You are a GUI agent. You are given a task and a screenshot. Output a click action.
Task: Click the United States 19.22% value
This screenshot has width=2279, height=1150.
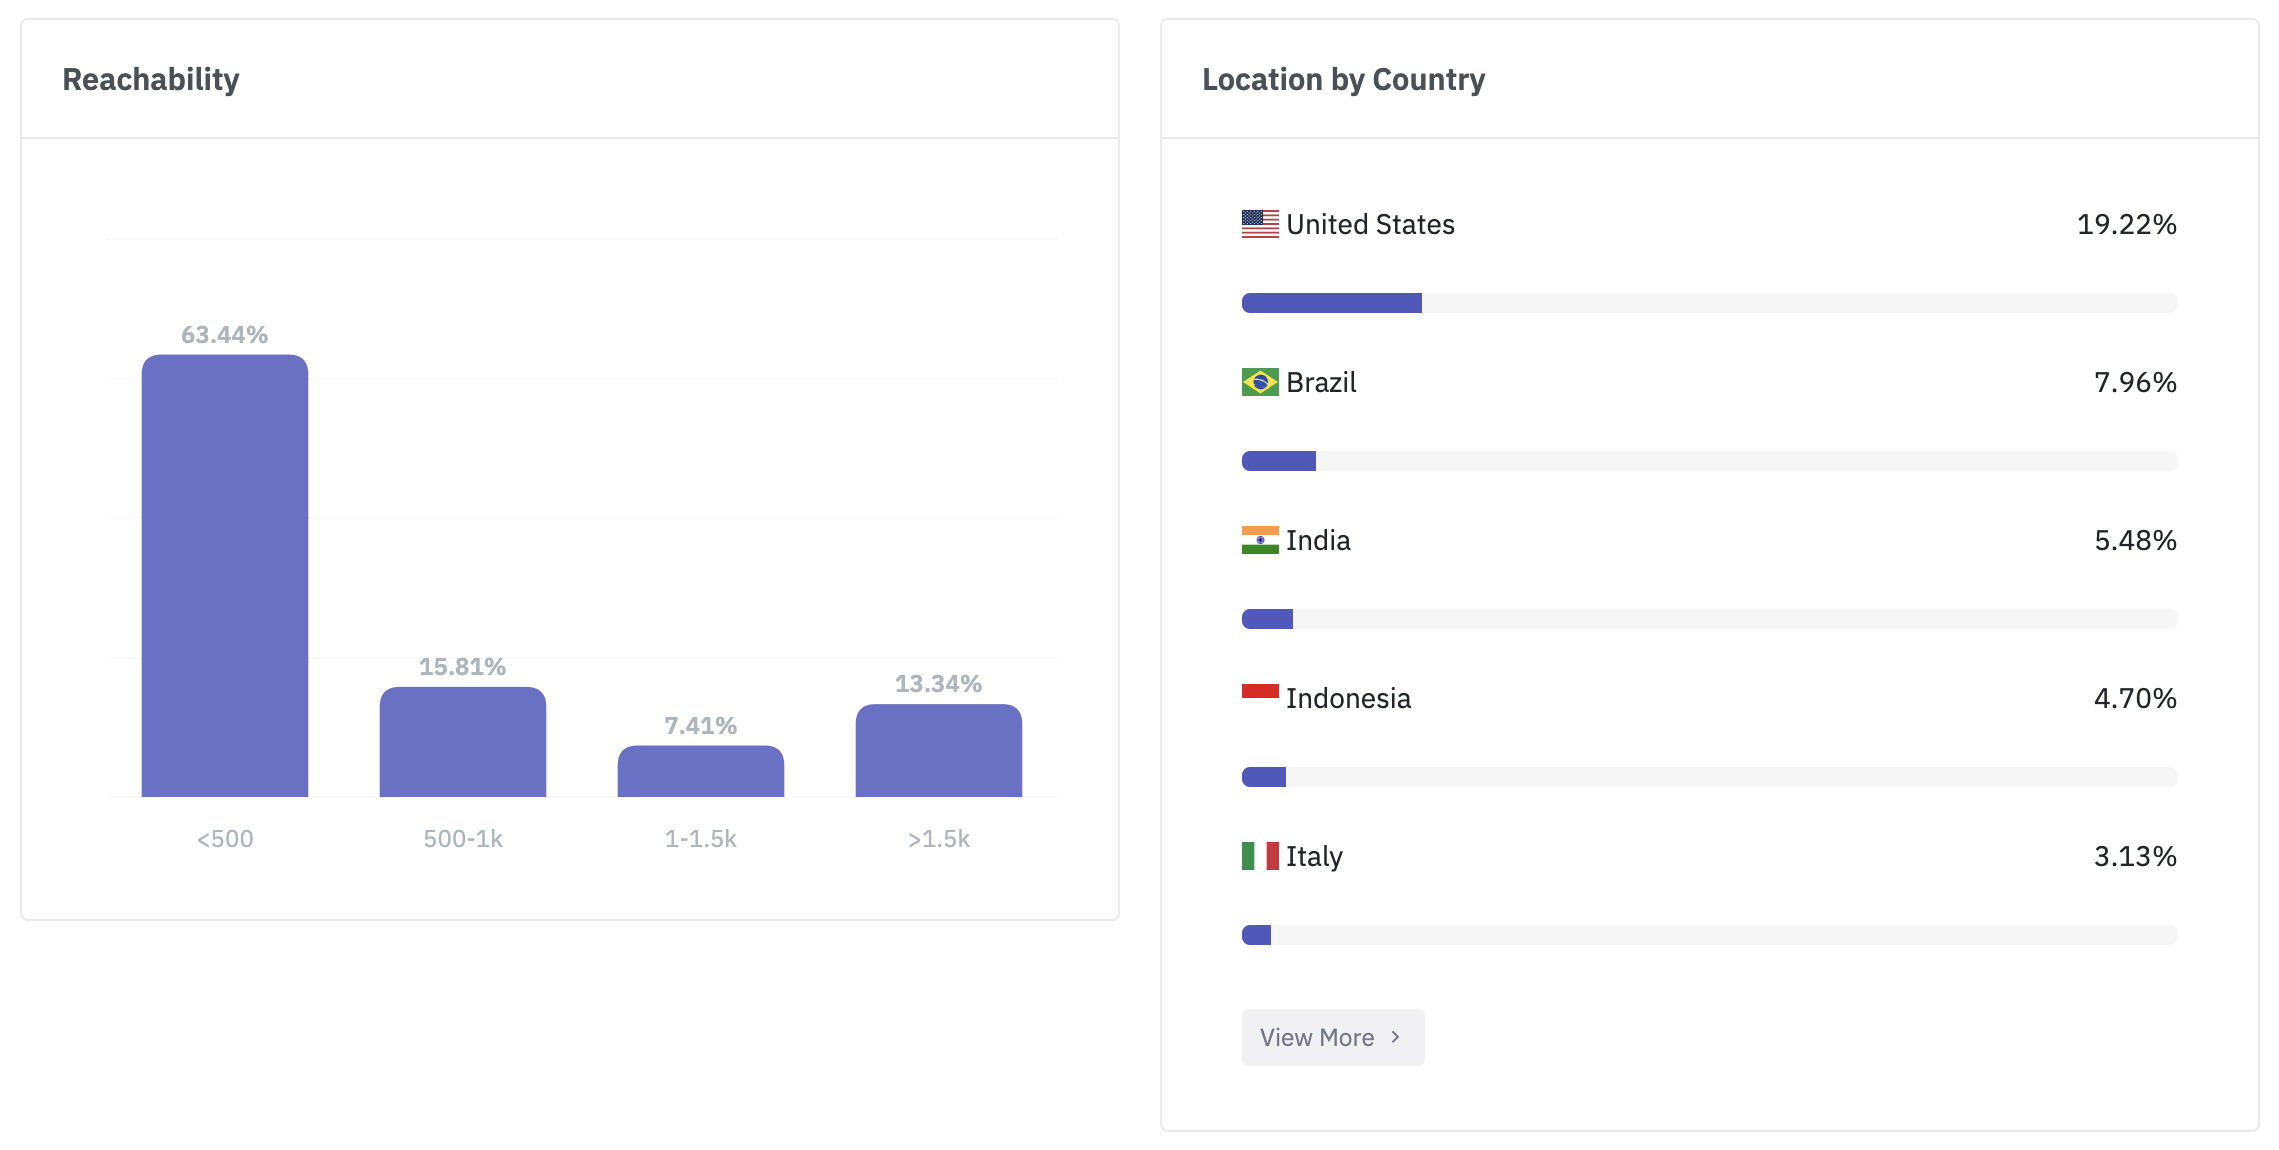tap(2127, 224)
